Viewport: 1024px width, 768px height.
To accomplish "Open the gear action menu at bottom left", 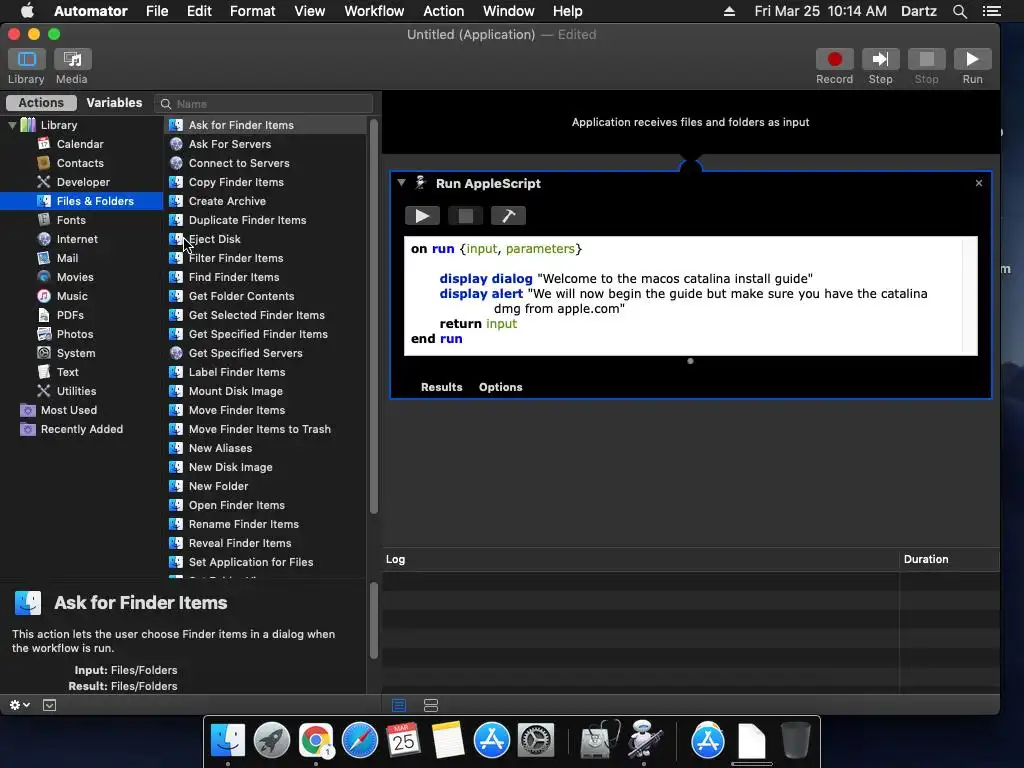I will 20,705.
